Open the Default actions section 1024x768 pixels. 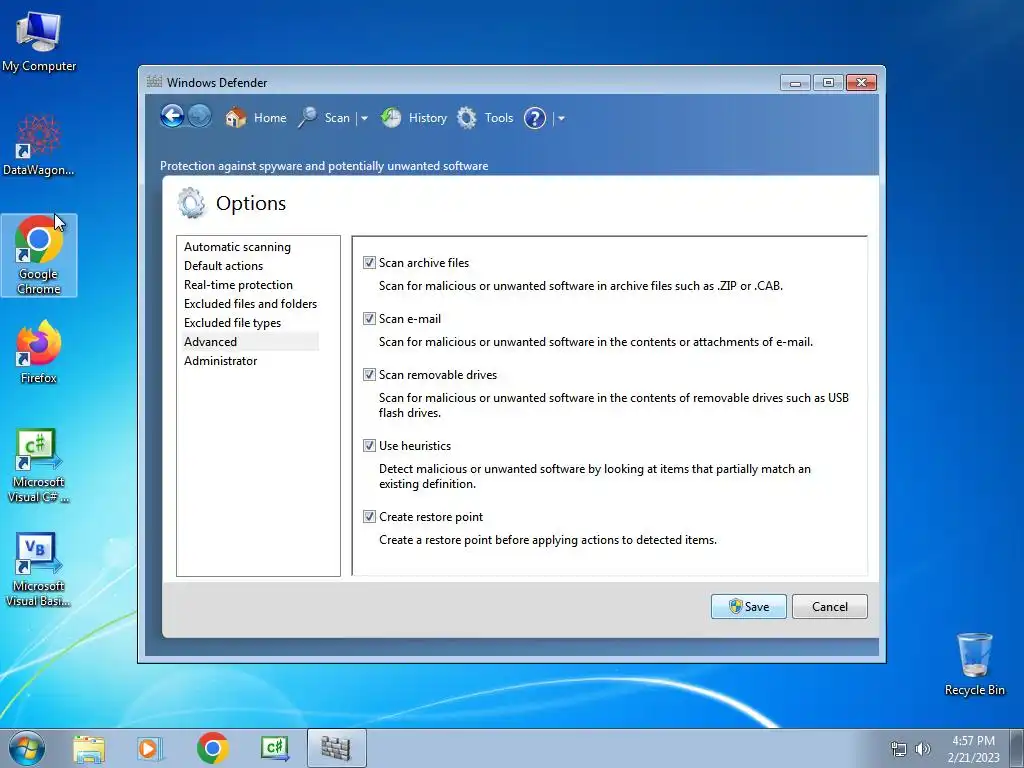tap(223, 266)
